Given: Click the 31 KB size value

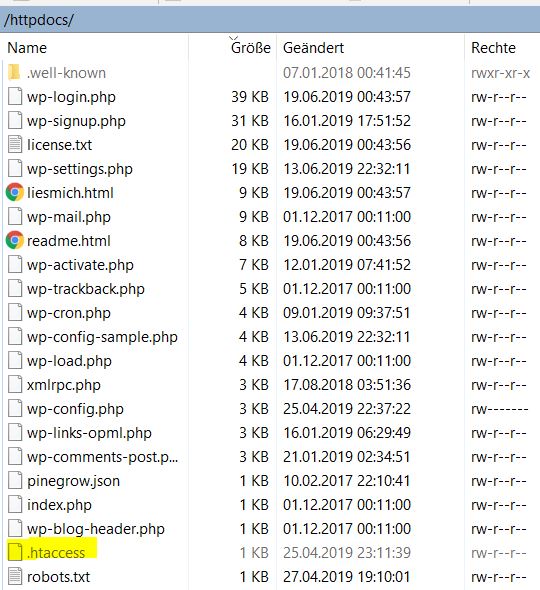Looking at the screenshot, I should click(250, 121).
